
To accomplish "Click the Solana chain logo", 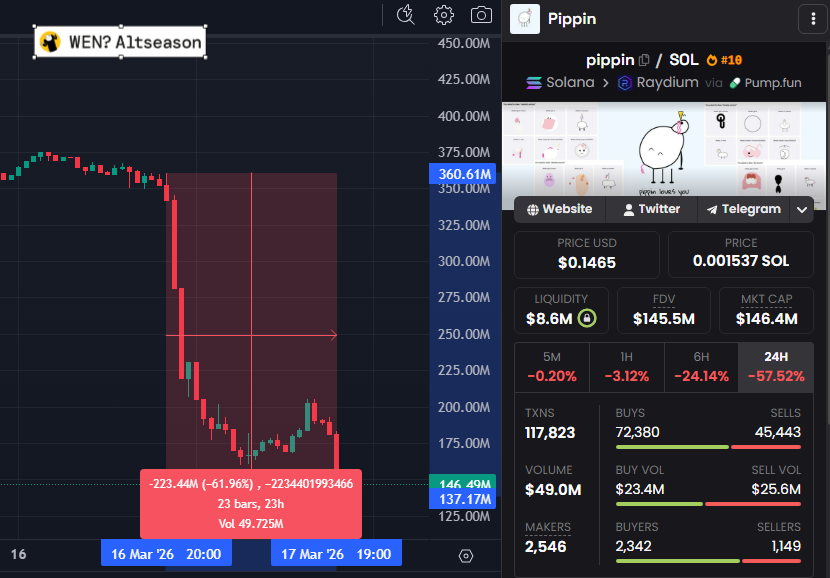I will [x=534, y=83].
